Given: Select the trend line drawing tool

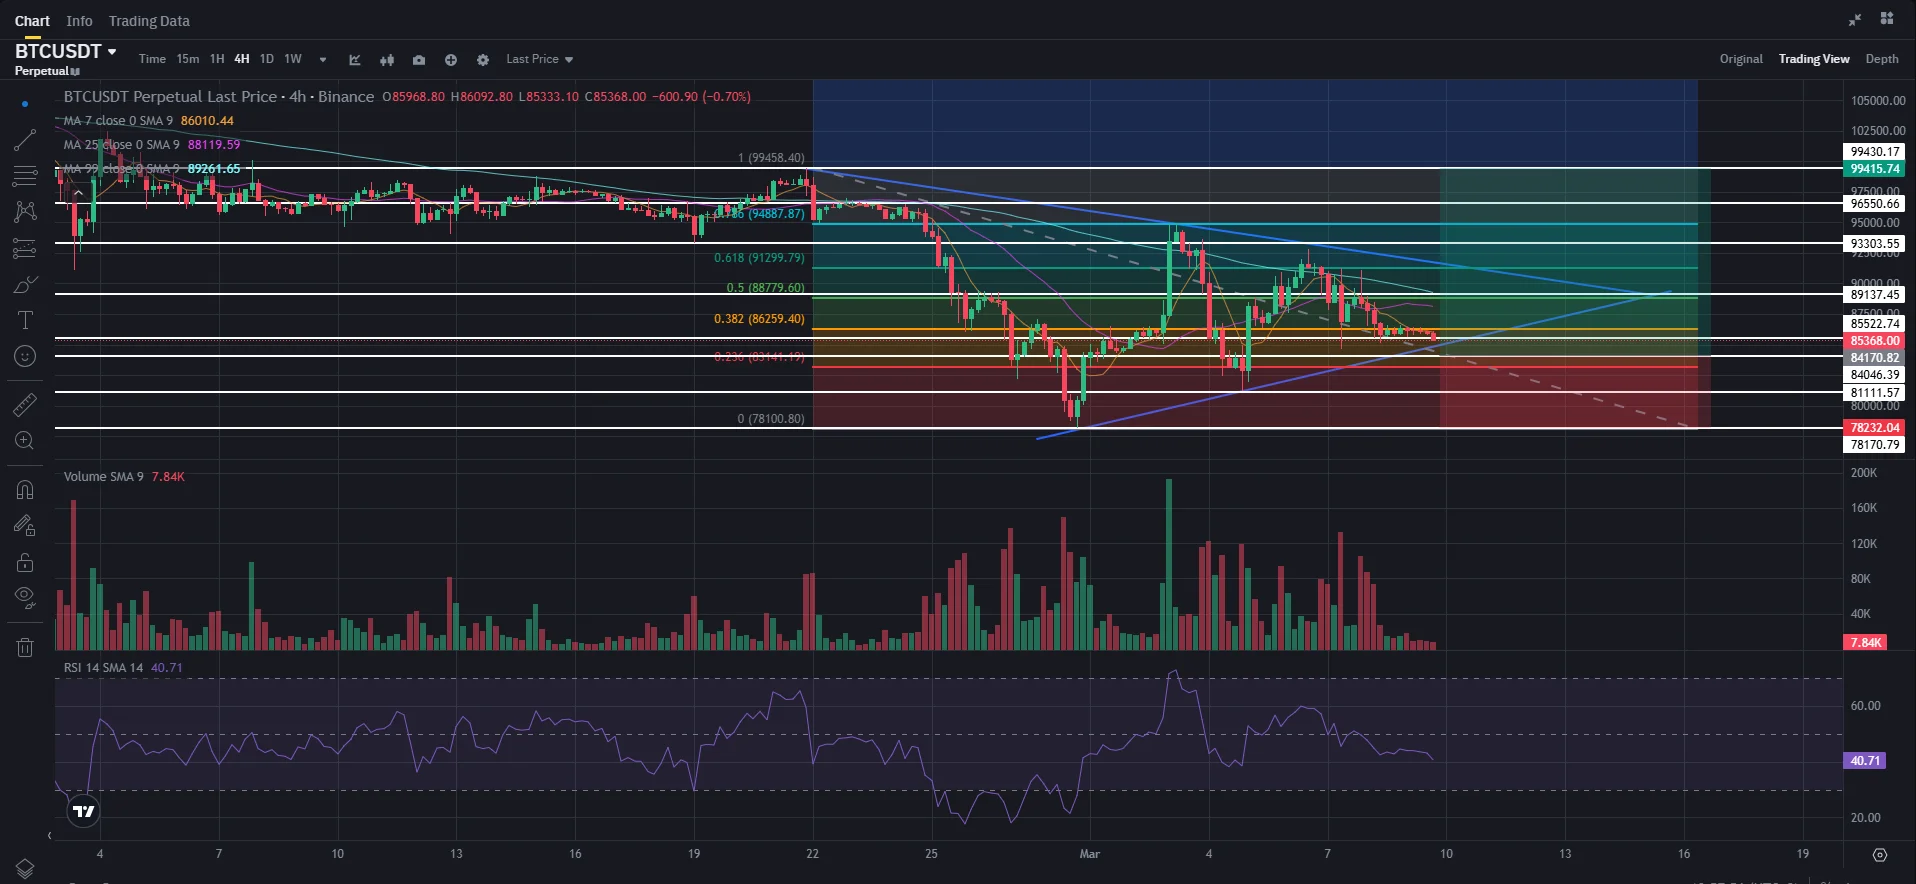Looking at the screenshot, I should (x=25, y=141).
